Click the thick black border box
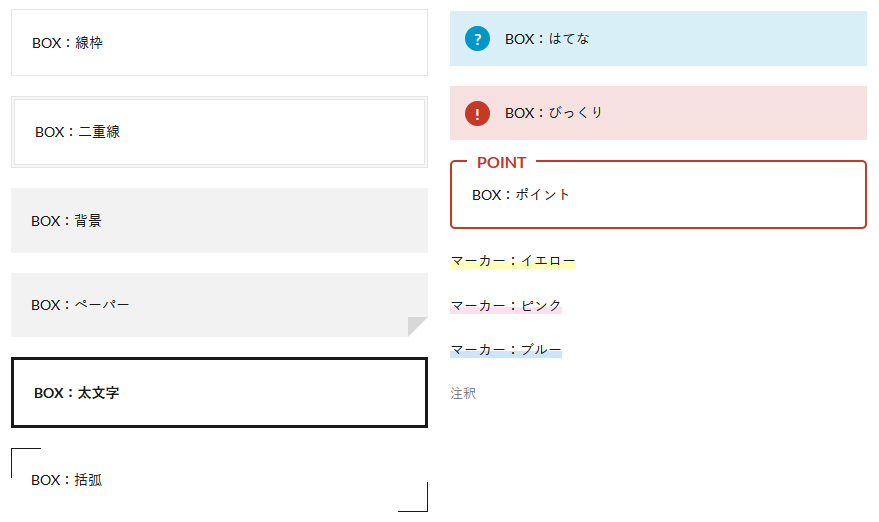 tap(219, 392)
